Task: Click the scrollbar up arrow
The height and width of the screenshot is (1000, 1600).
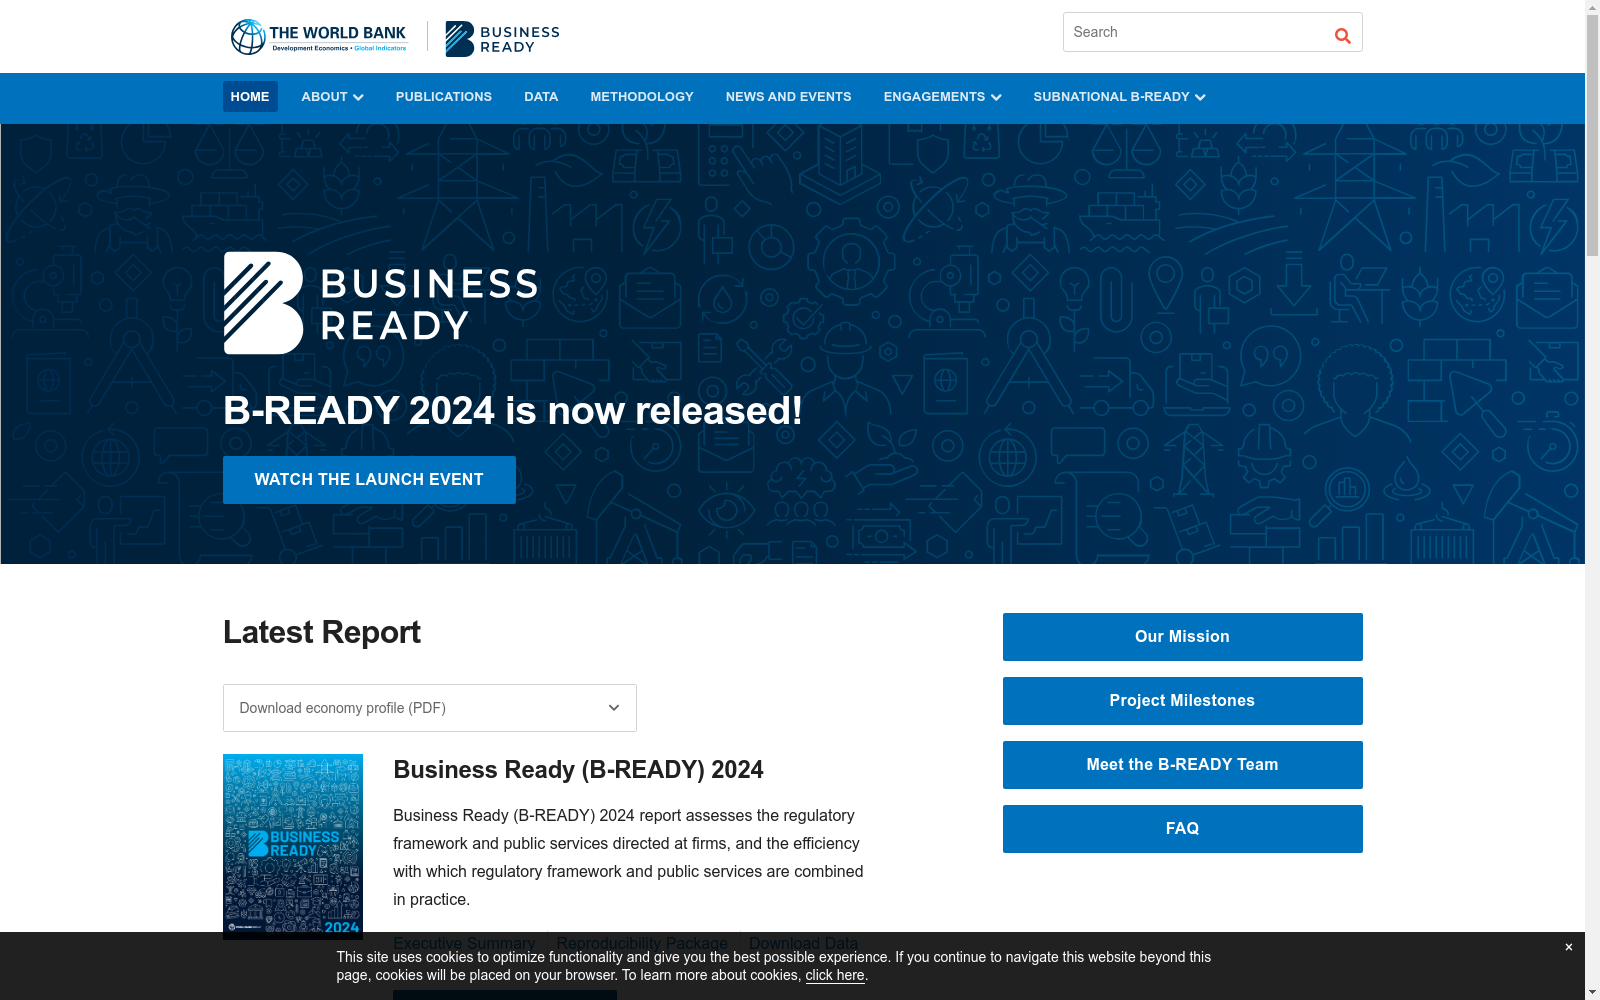Action: pos(1592,8)
